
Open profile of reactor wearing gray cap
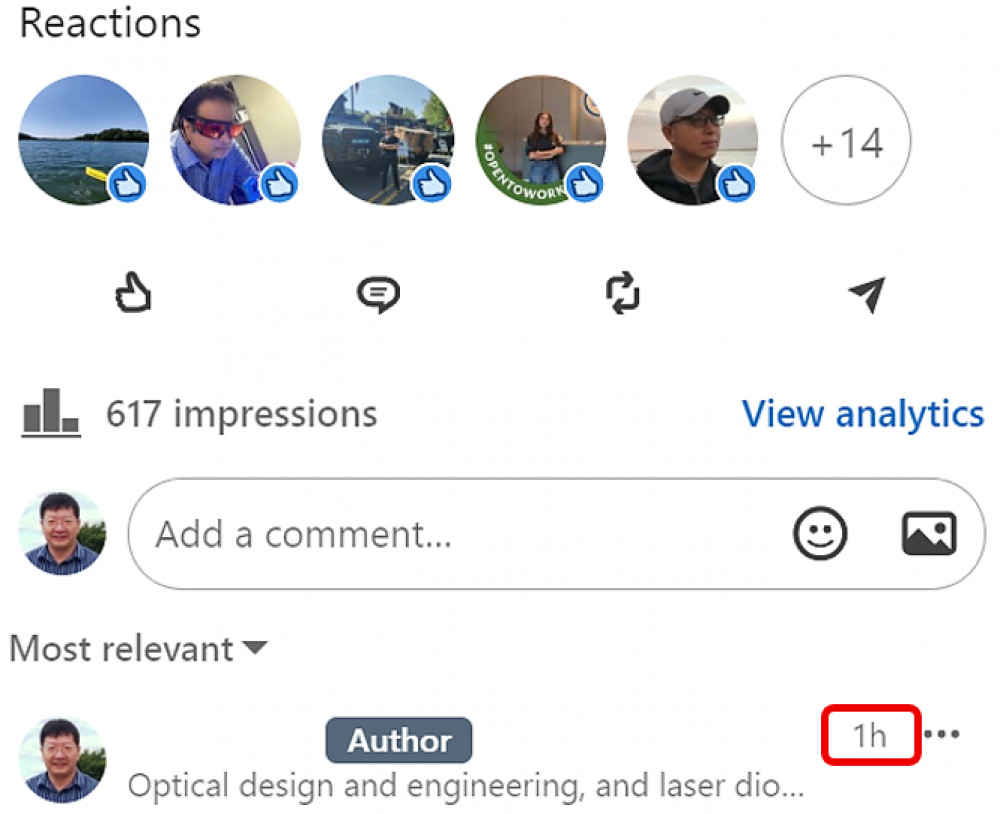[693, 140]
